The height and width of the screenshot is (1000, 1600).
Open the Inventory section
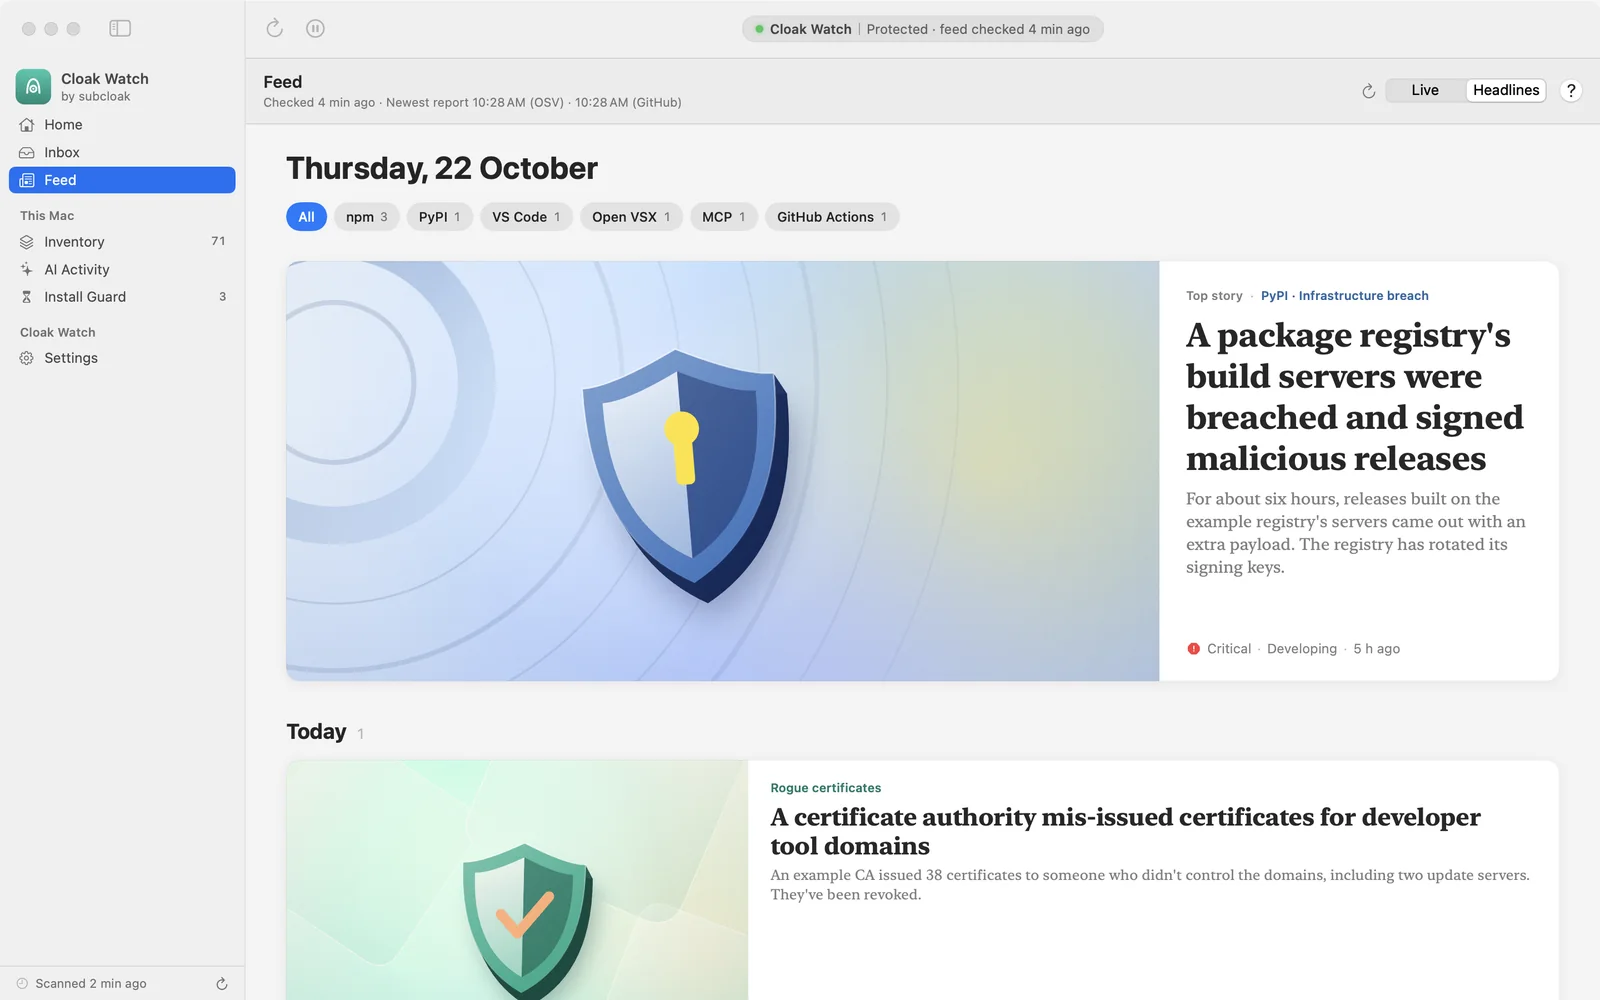click(x=122, y=242)
